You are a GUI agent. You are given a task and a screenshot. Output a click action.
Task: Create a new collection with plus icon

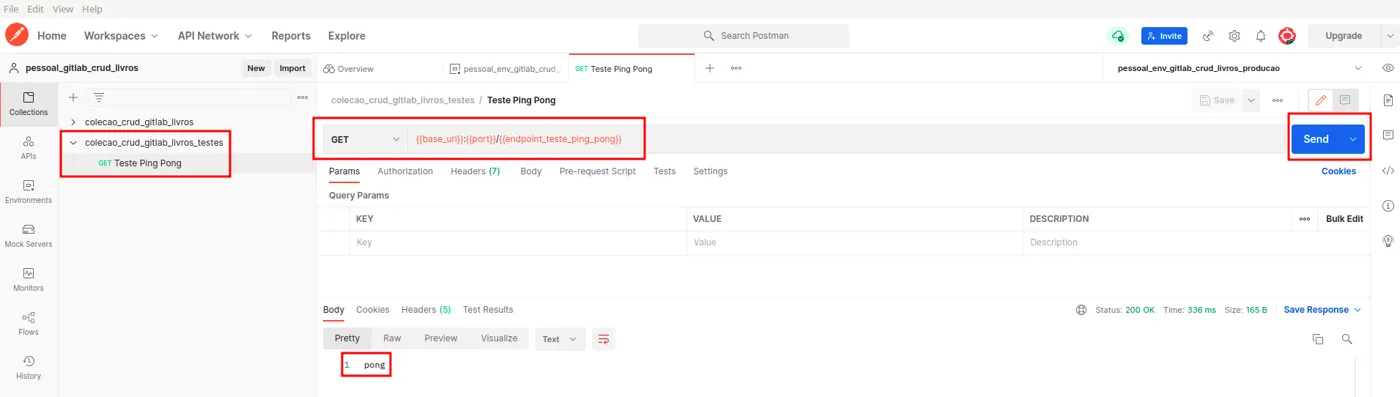73,97
